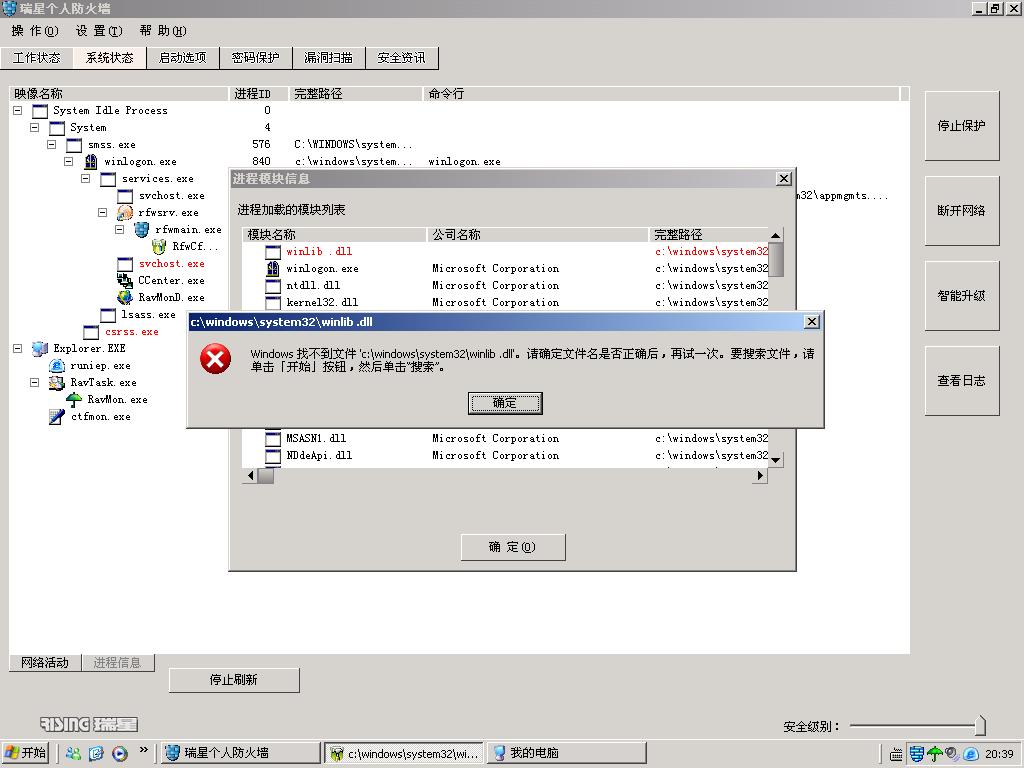This screenshot has width=1024, height=768.
Task: Switch to the 启动选项 tab
Action: [x=183, y=57]
